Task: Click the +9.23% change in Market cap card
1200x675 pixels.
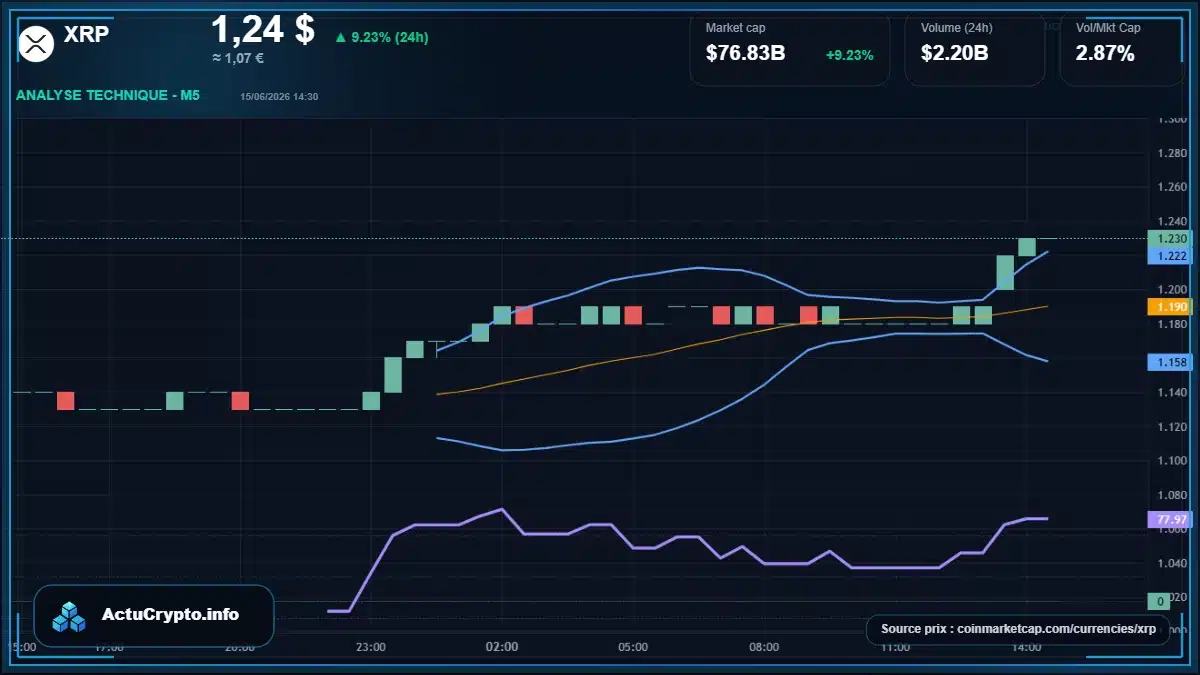Action: point(850,55)
